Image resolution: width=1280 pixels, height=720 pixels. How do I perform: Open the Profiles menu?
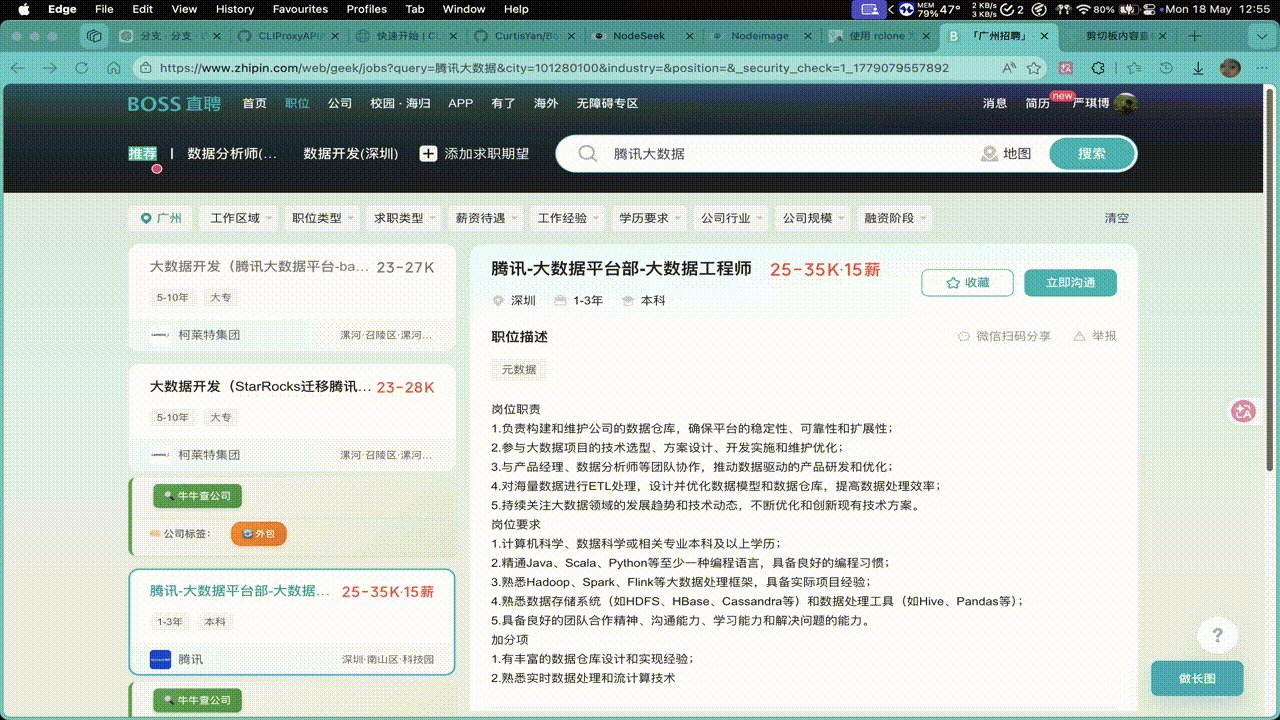click(x=367, y=9)
